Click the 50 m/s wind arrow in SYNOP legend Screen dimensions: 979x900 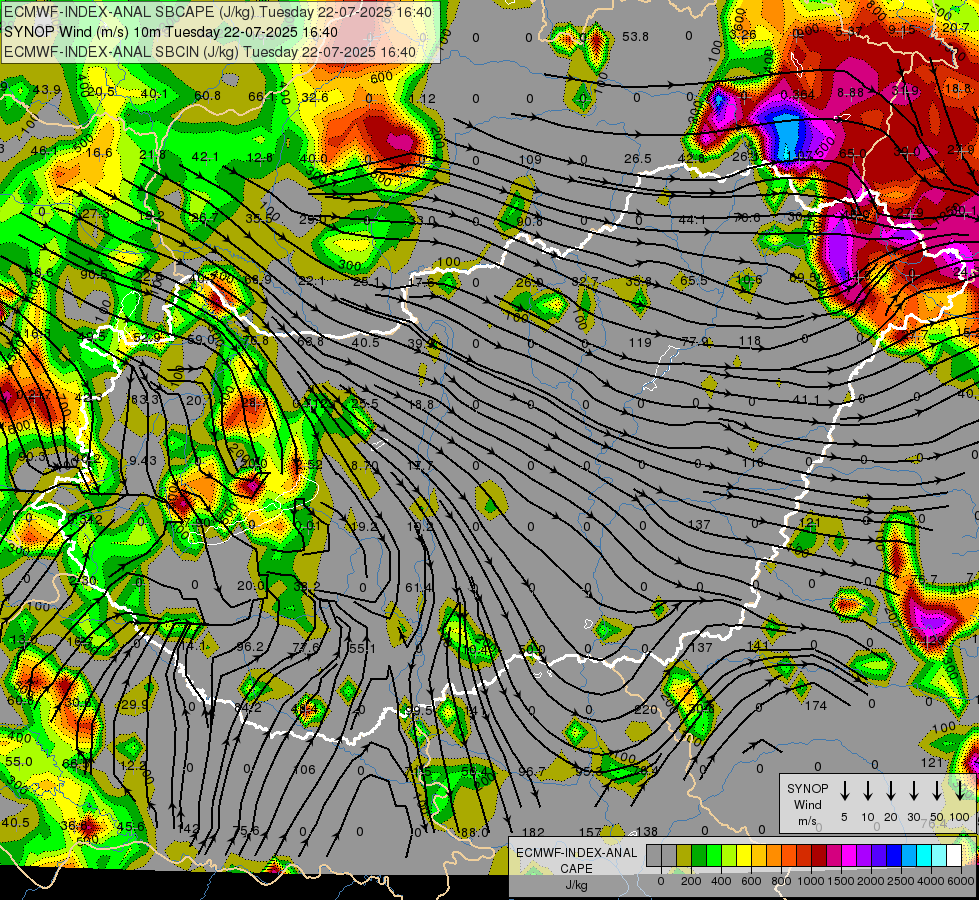pos(937,790)
